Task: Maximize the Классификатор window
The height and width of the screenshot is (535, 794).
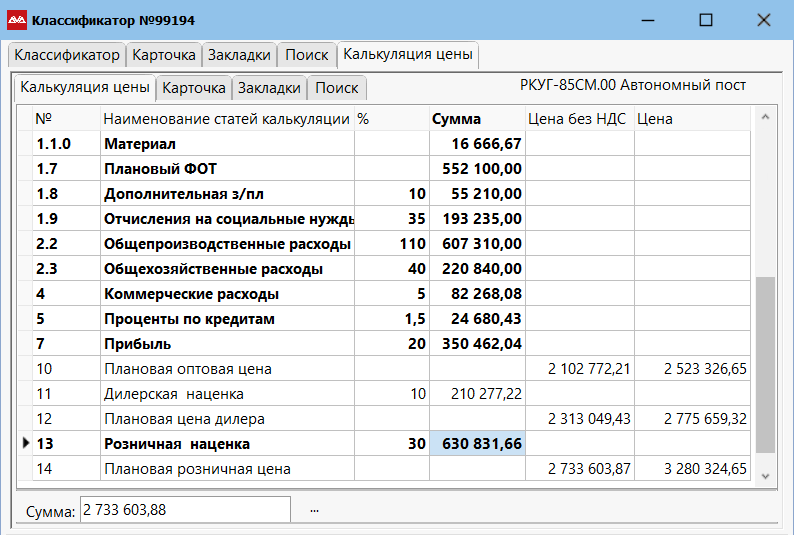Action: tap(706, 20)
